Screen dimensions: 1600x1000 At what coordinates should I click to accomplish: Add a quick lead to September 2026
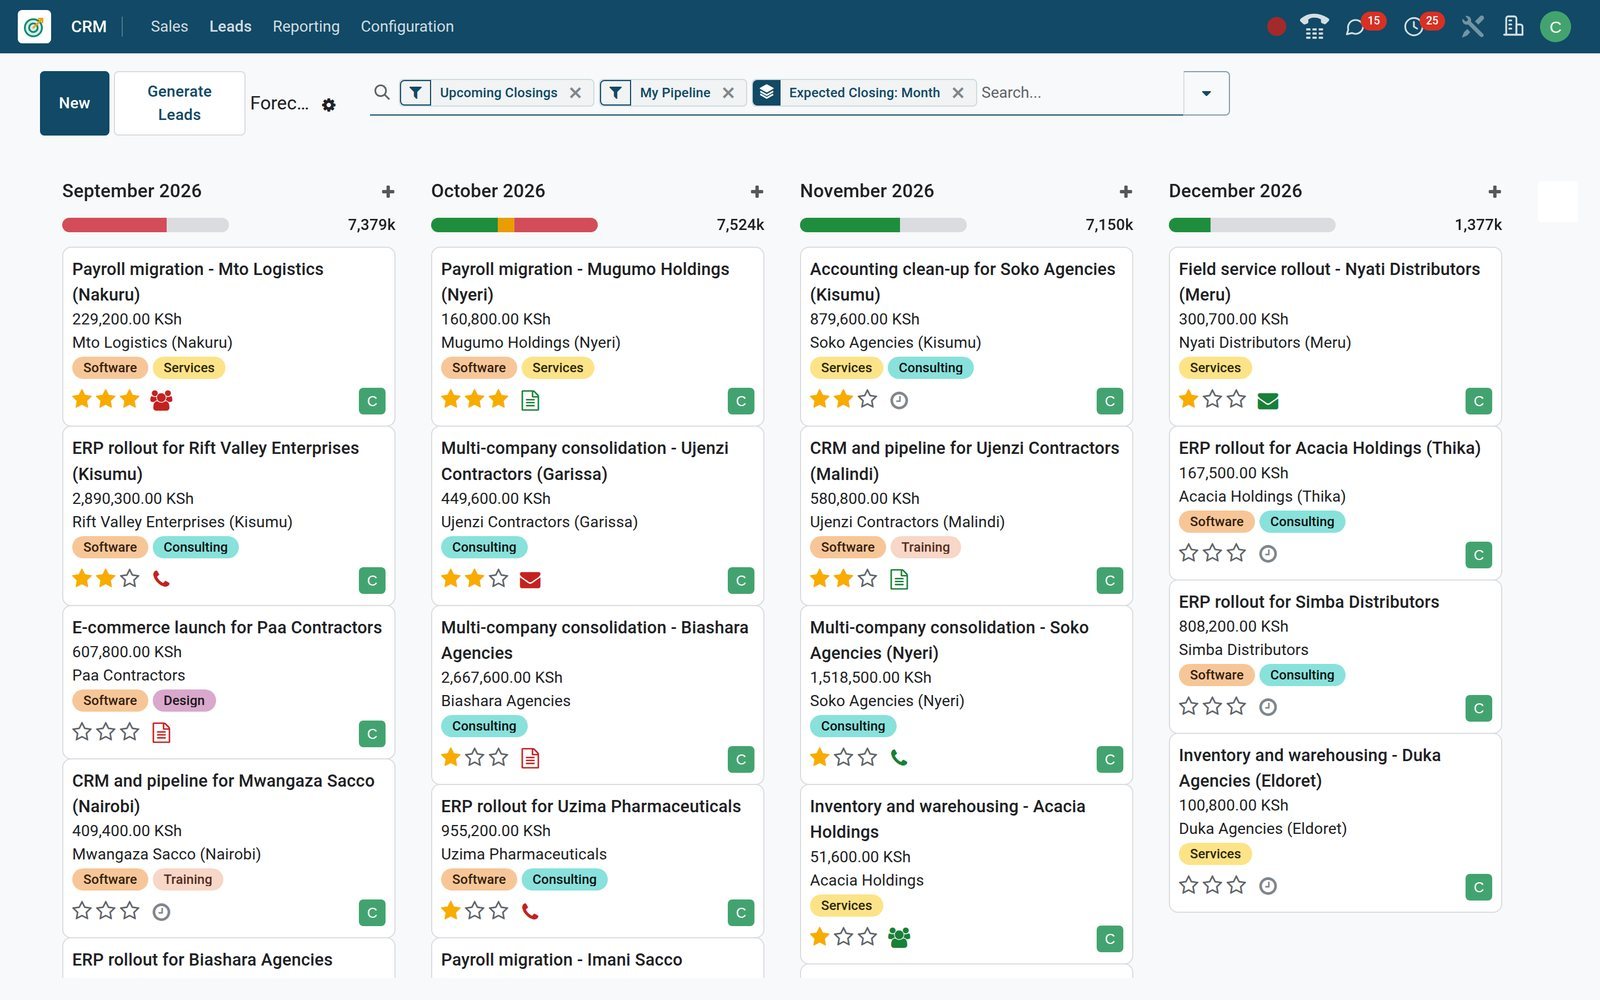pyautogui.click(x=388, y=191)
